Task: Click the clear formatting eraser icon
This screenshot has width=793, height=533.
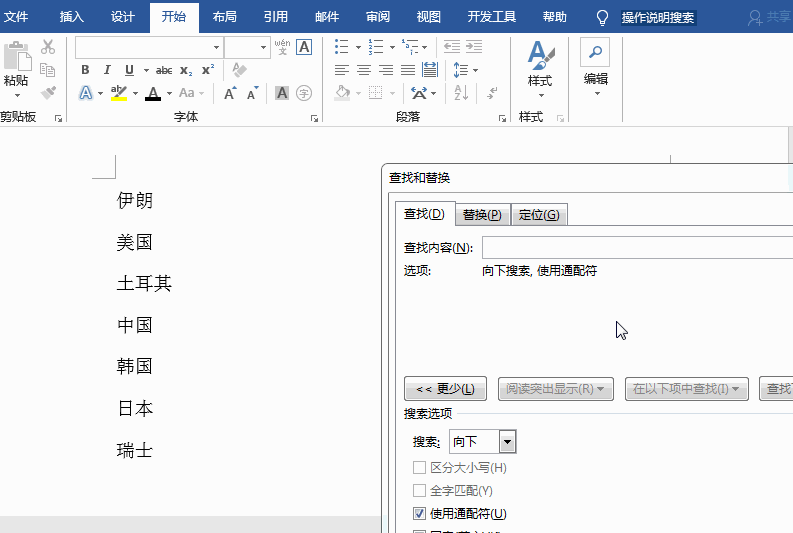Action: pos(238,70)
